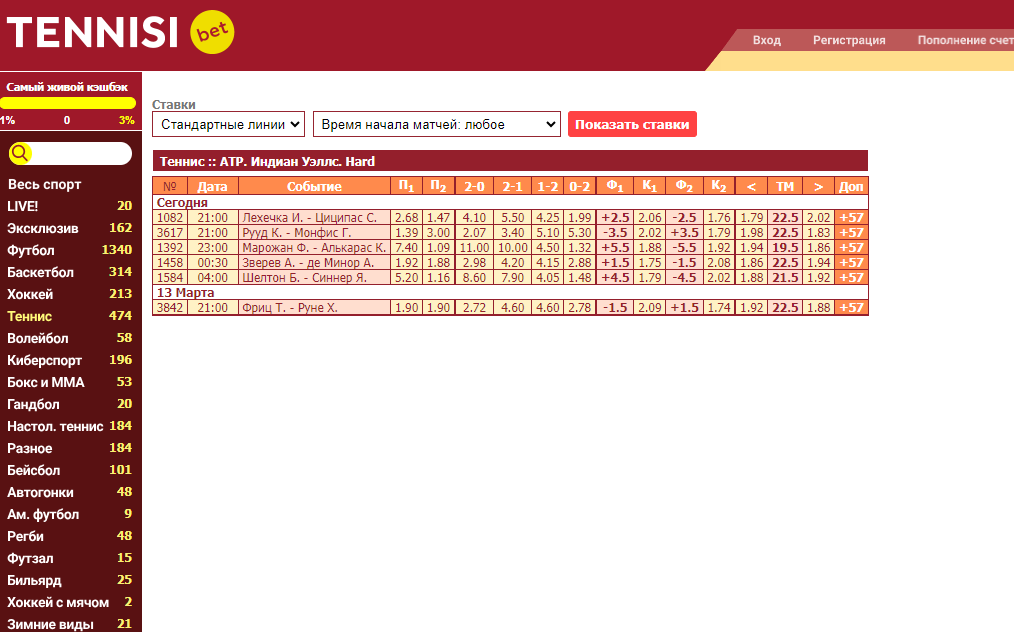Open the Вход link
Viewport: 1014px width, 632px height.
(x=766, y=40)
